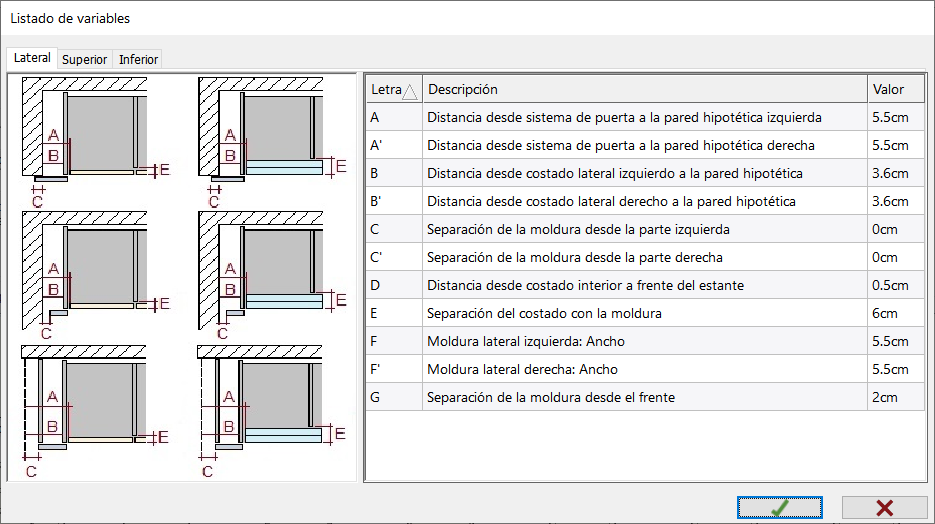Select row A' pared hipotética derecha
The width and height of the screenshot is (935, 524).
point(645,145)
